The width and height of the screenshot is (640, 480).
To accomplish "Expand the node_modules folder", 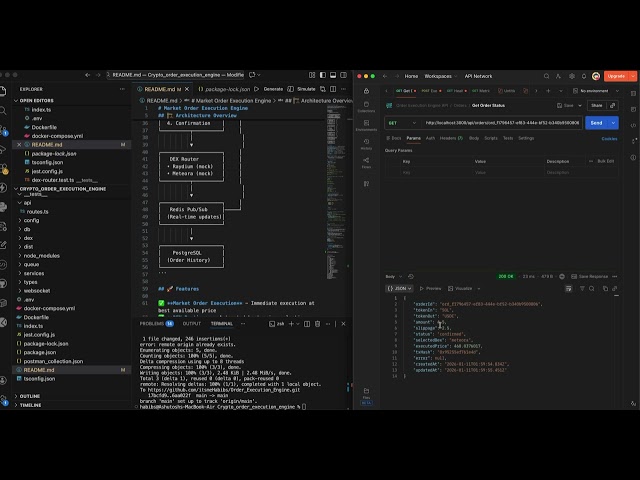I will 42,256.
